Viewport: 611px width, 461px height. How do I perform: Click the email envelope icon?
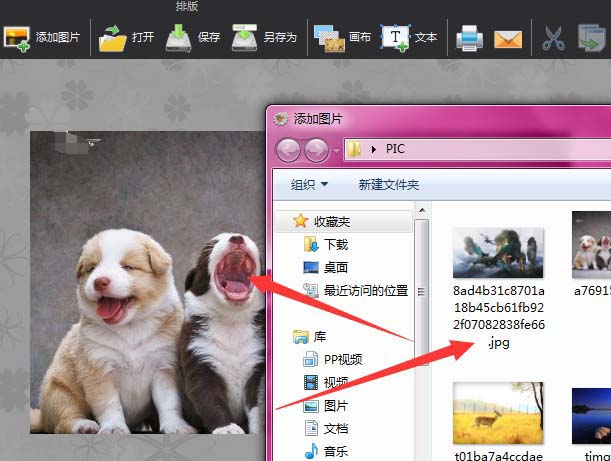coord(508,39)
